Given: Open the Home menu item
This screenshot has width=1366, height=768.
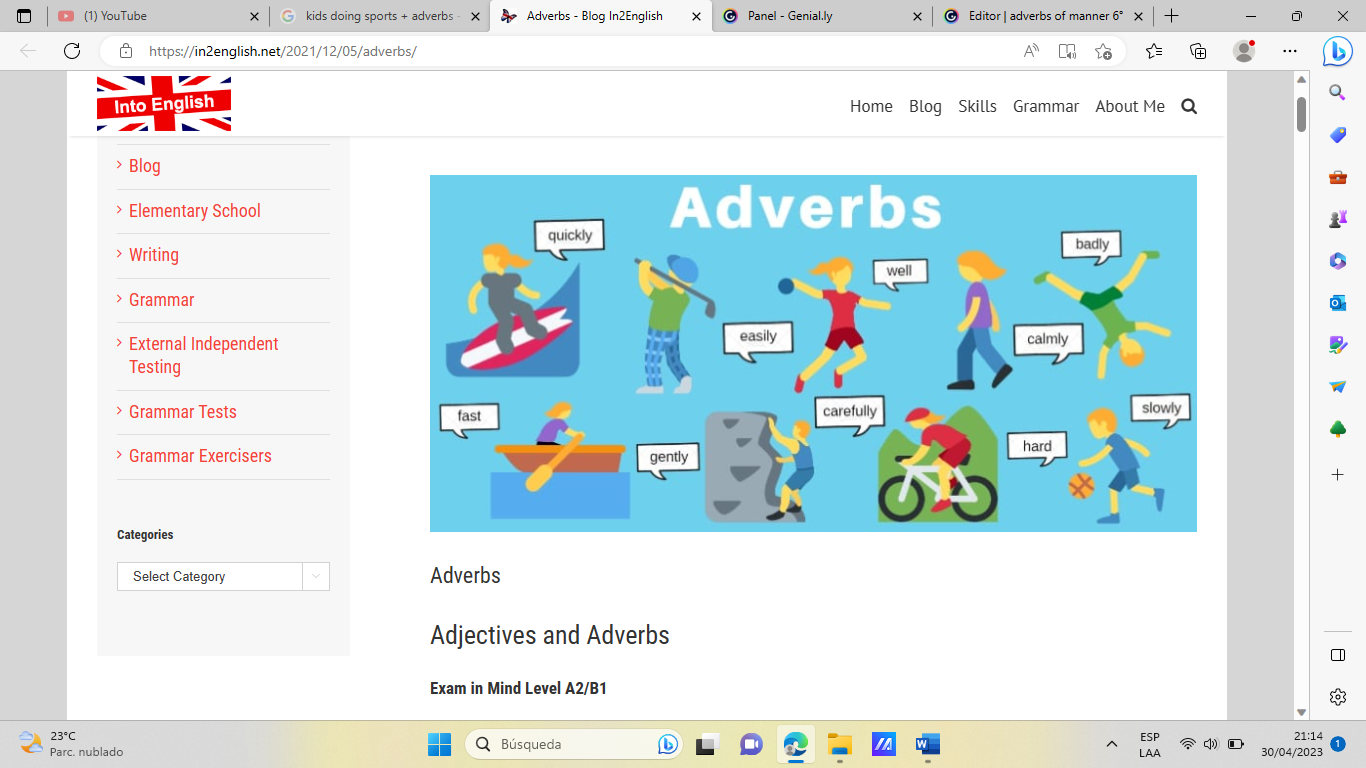Looking at the screenshot, I should tap(871, 106).
